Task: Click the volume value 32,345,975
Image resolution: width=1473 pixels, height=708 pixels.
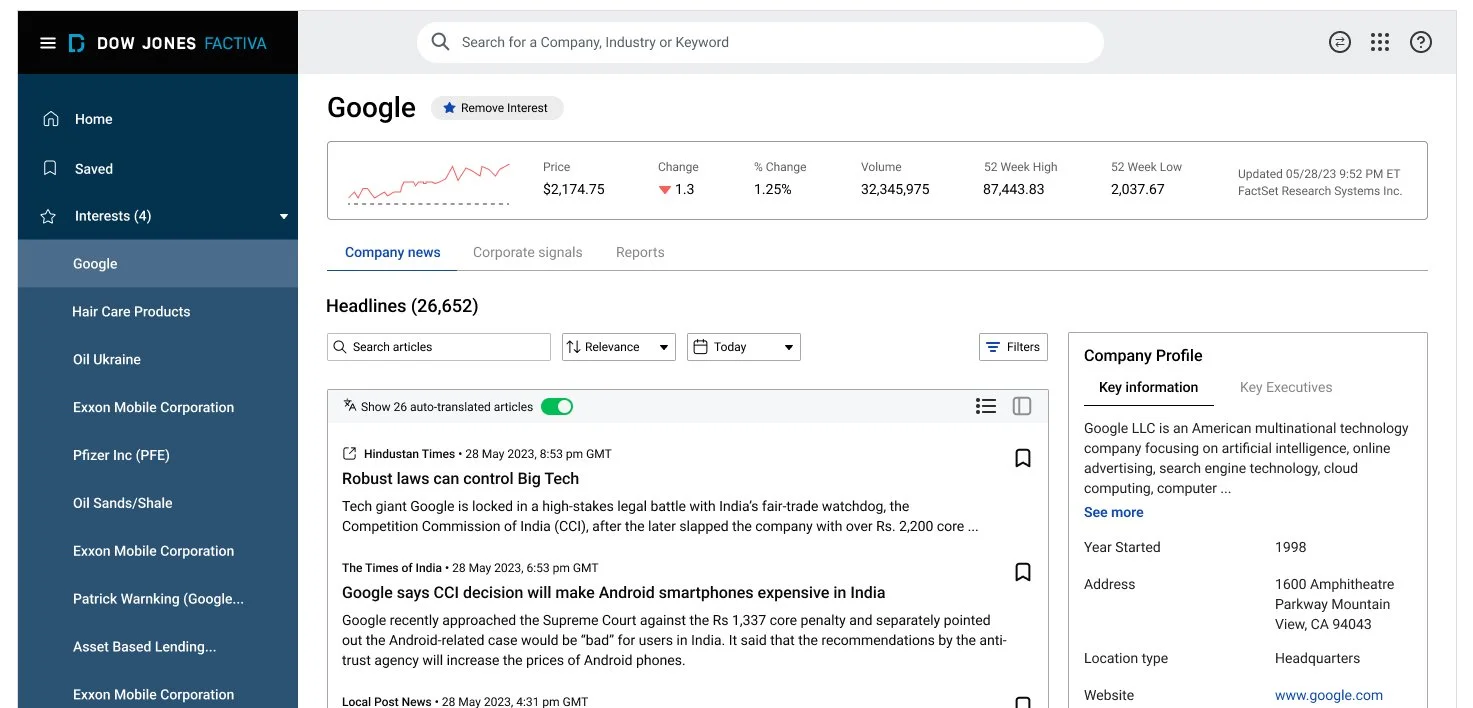Action: (895, 189)
